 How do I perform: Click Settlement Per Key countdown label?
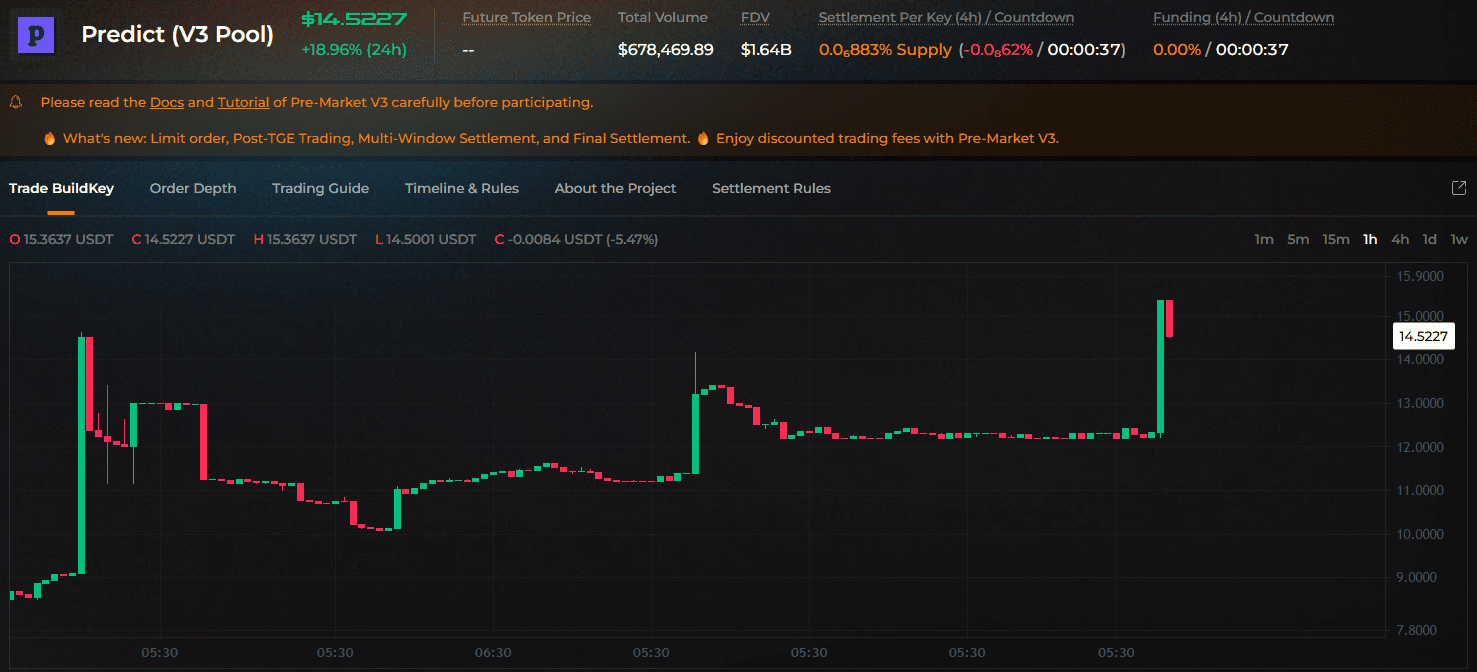click(x=946, y=18)
